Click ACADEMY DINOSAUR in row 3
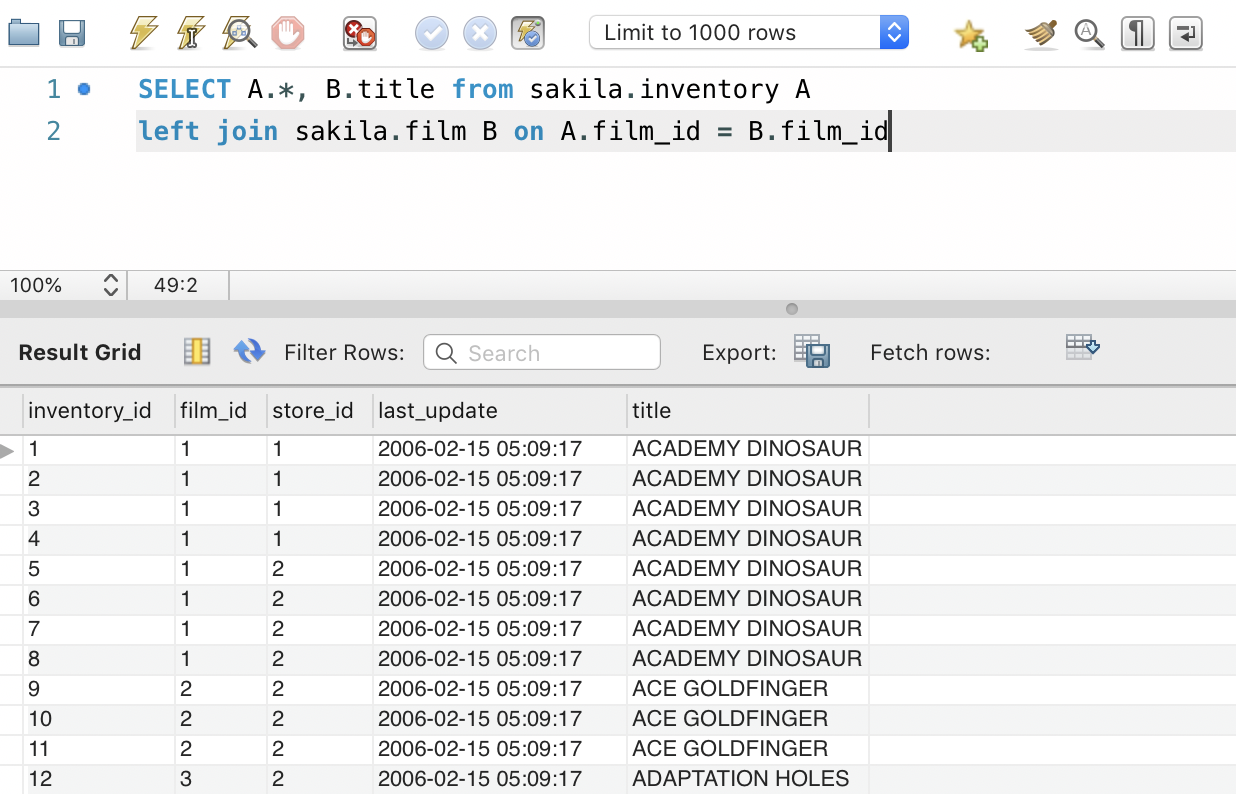The width and height of the screenshot is (1236, 794). 747,509
